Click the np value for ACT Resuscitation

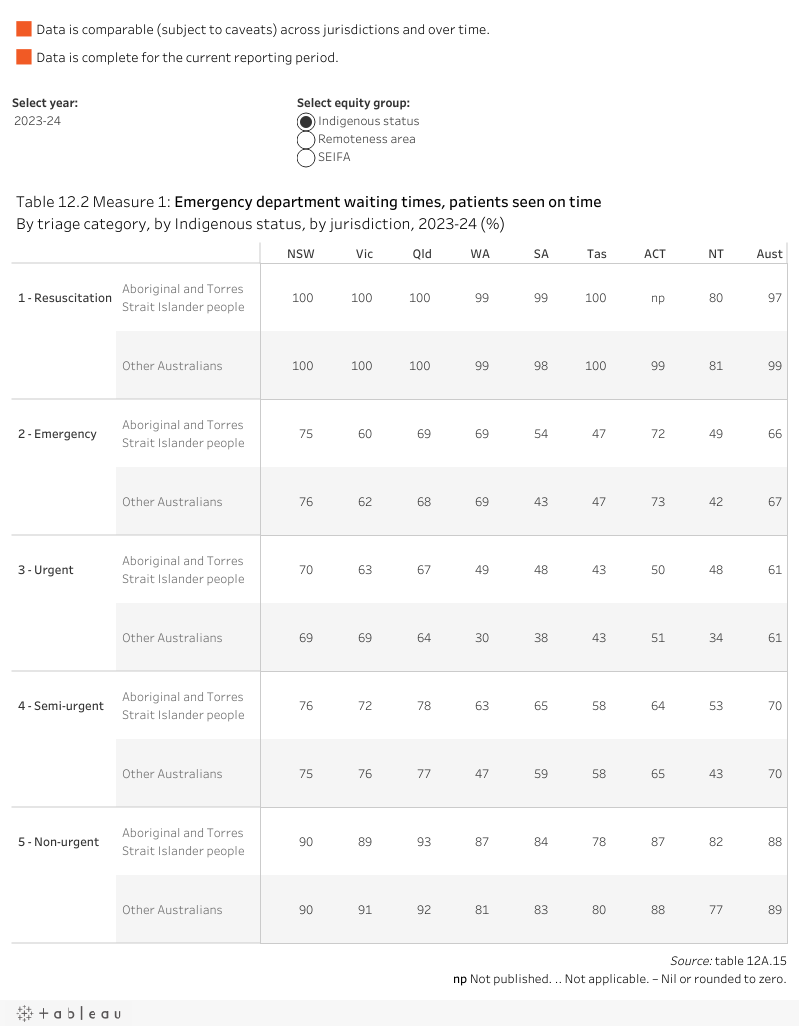coord(658,298)
